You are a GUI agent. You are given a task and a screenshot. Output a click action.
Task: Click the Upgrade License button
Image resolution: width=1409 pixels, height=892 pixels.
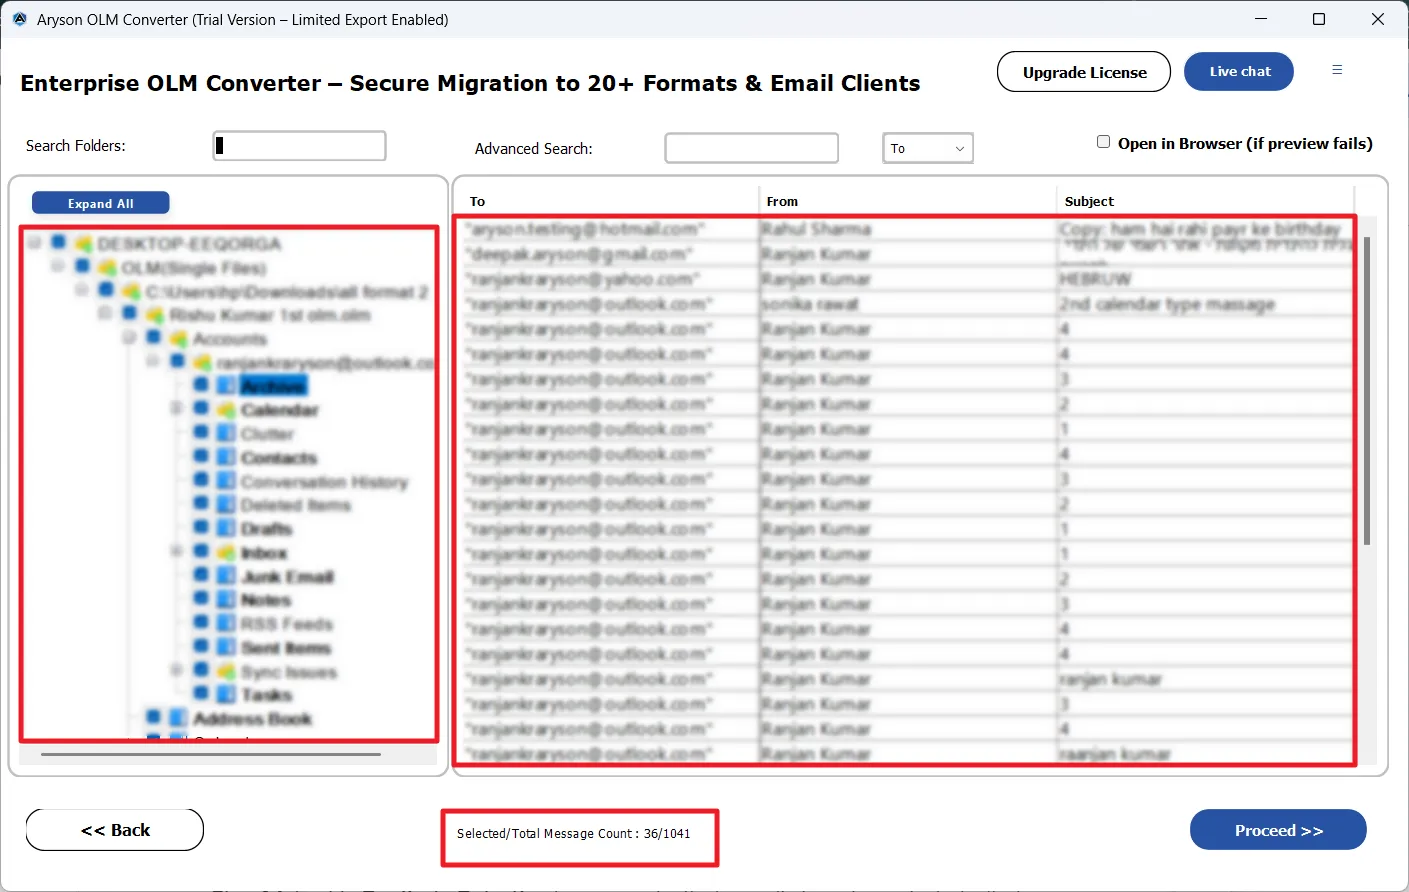[1083, 72]
